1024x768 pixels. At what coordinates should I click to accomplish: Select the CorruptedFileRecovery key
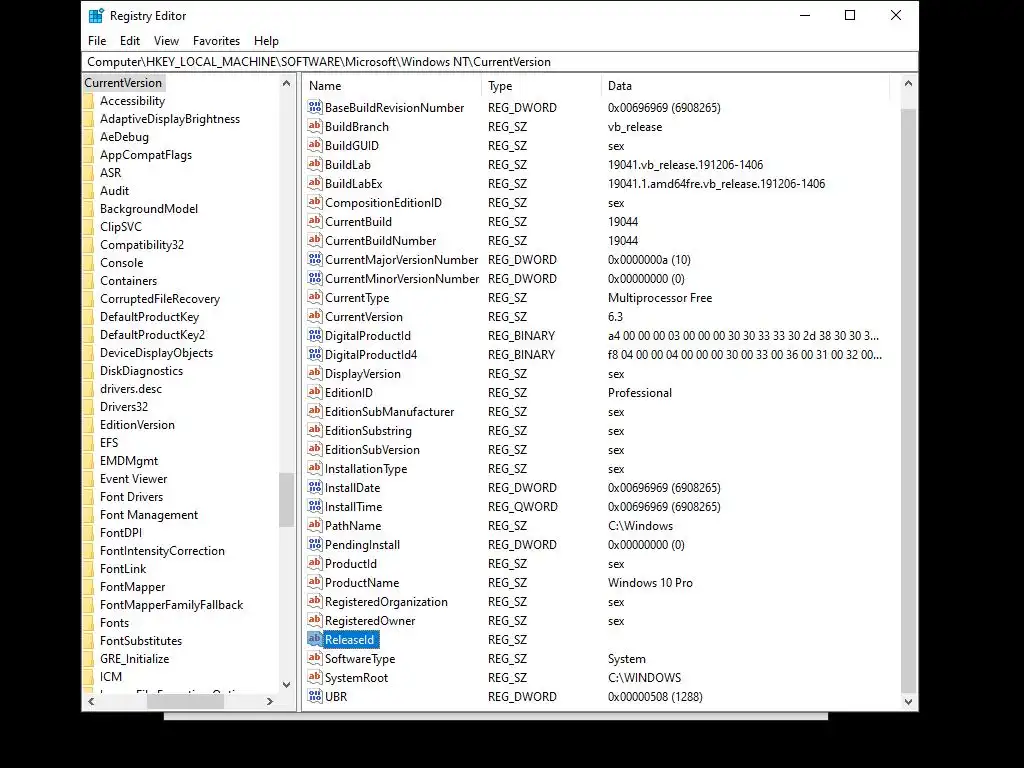click(160, 299)
